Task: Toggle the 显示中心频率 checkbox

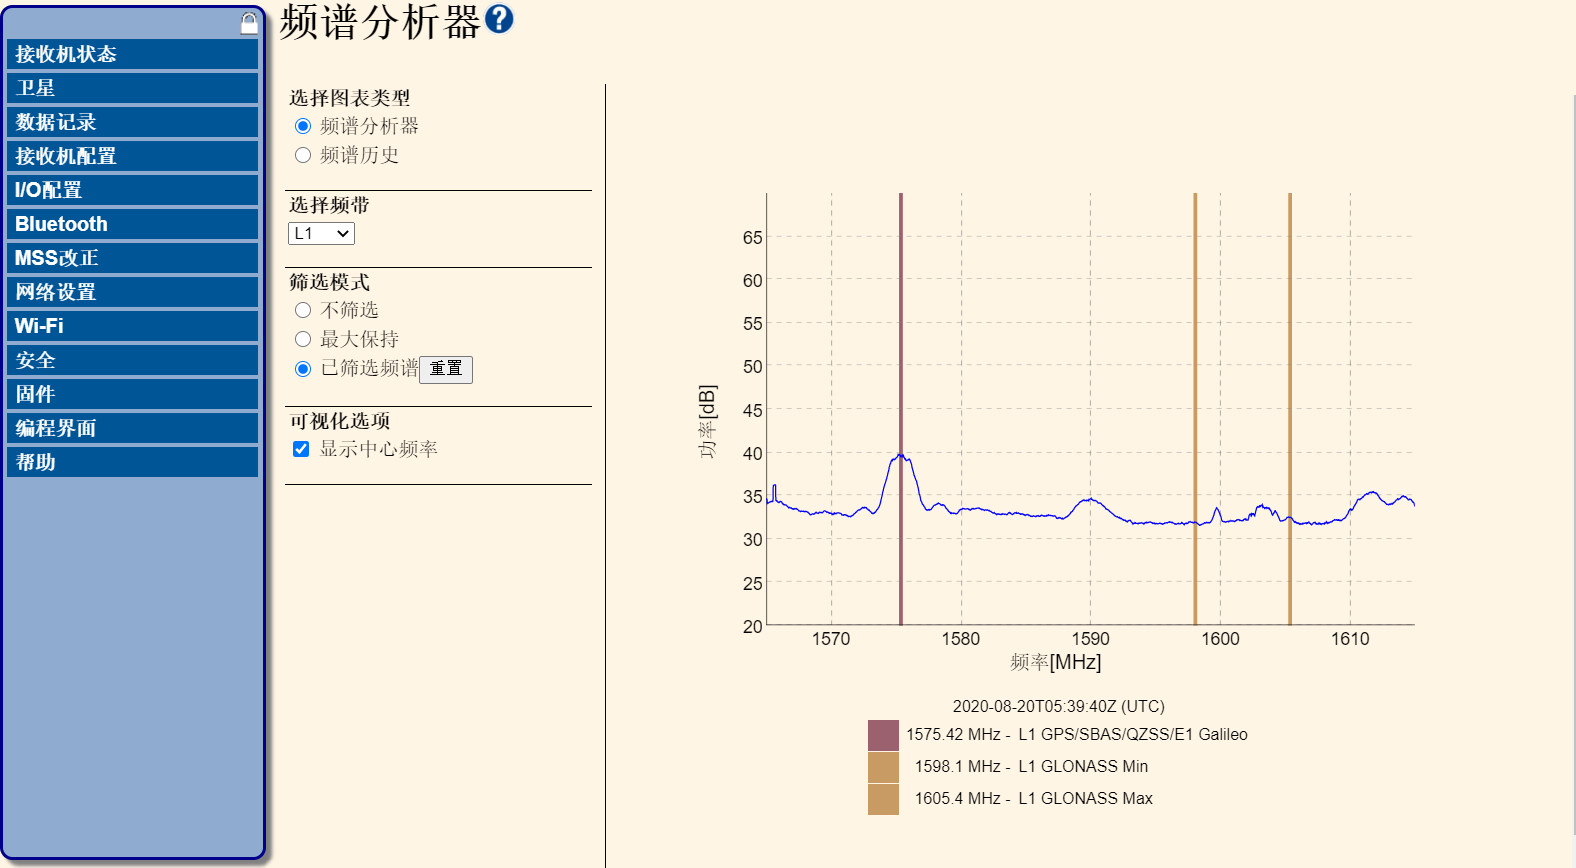Action: tap(301, 449)
